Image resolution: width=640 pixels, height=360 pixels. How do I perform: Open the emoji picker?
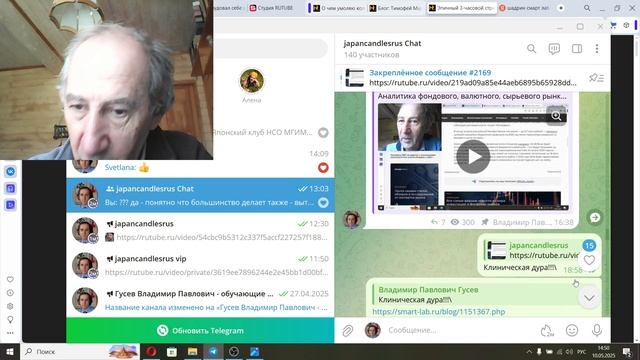point(572,331)
